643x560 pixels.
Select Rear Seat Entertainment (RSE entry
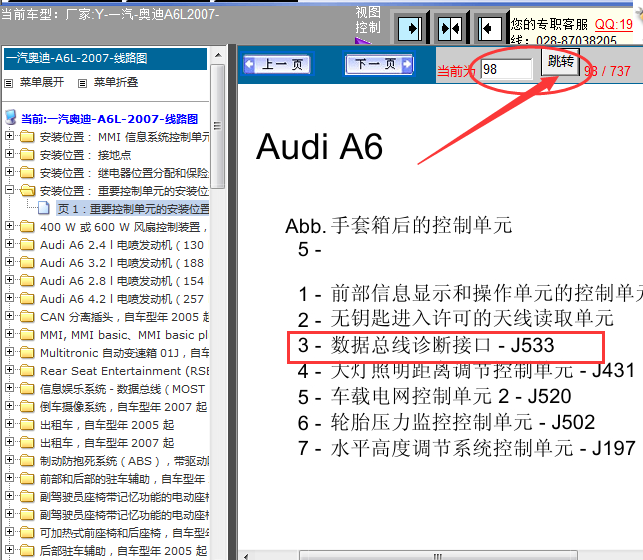[x=125, y=371]
